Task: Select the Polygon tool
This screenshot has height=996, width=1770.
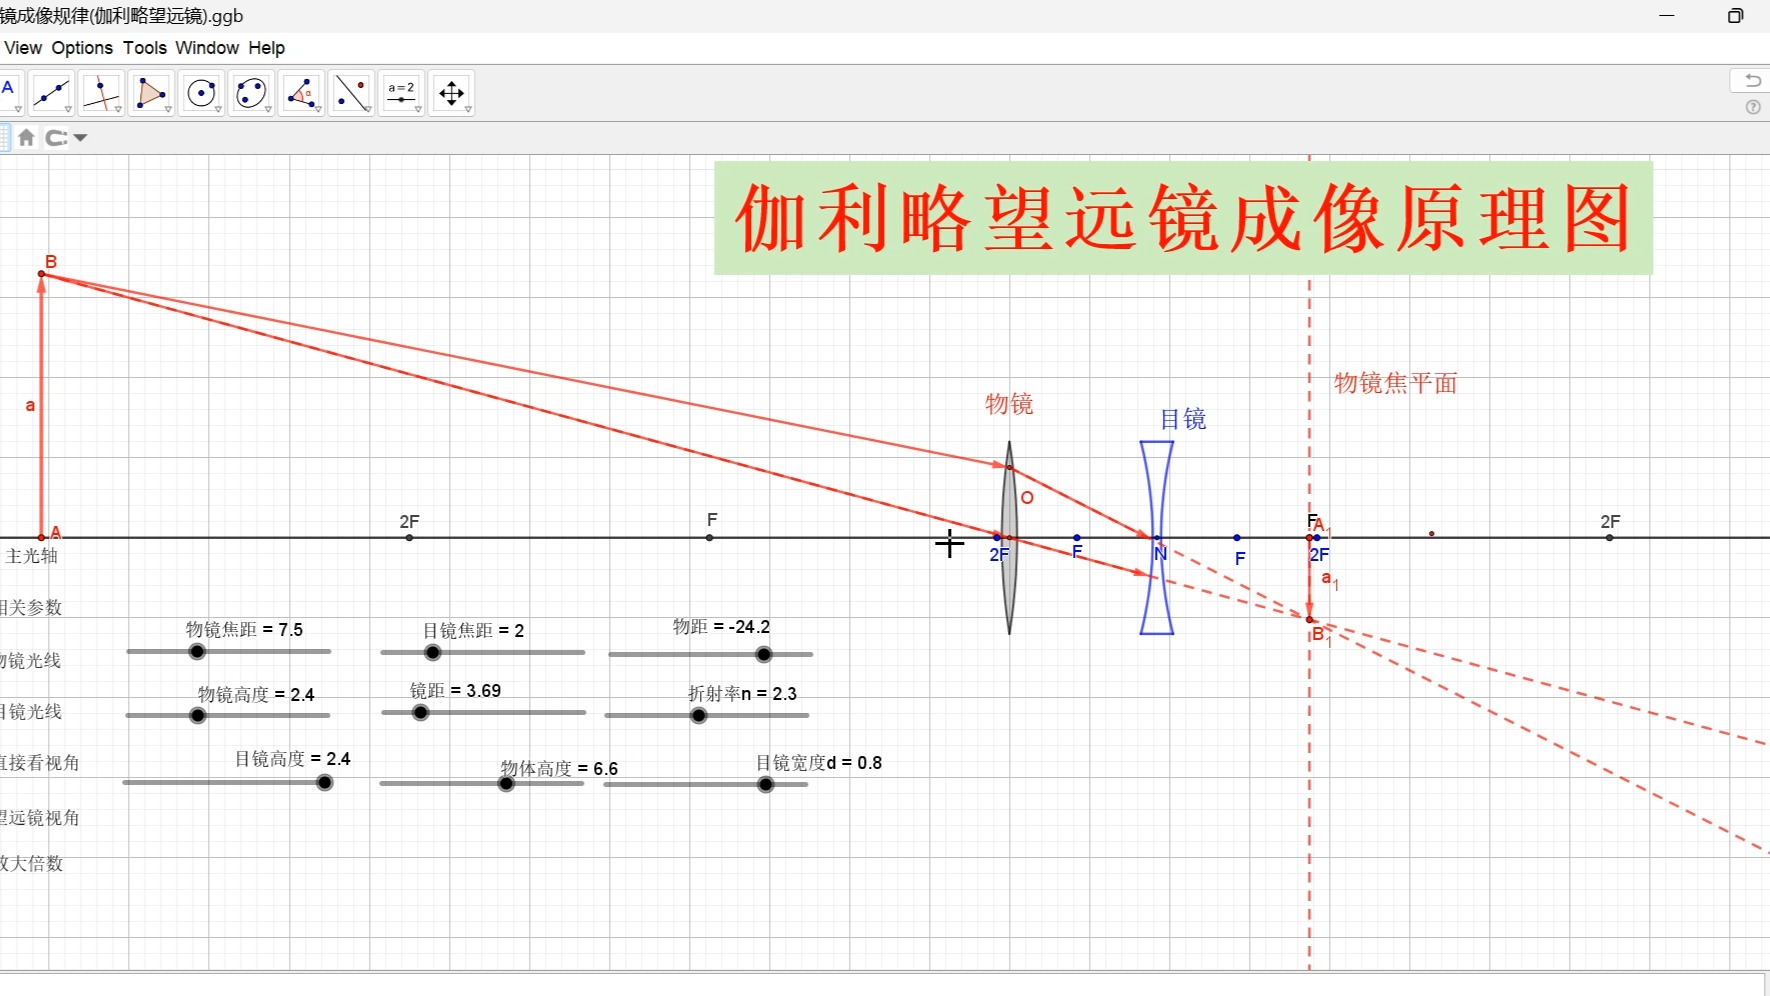Action: pyautogui.click(x=151, y=93)
